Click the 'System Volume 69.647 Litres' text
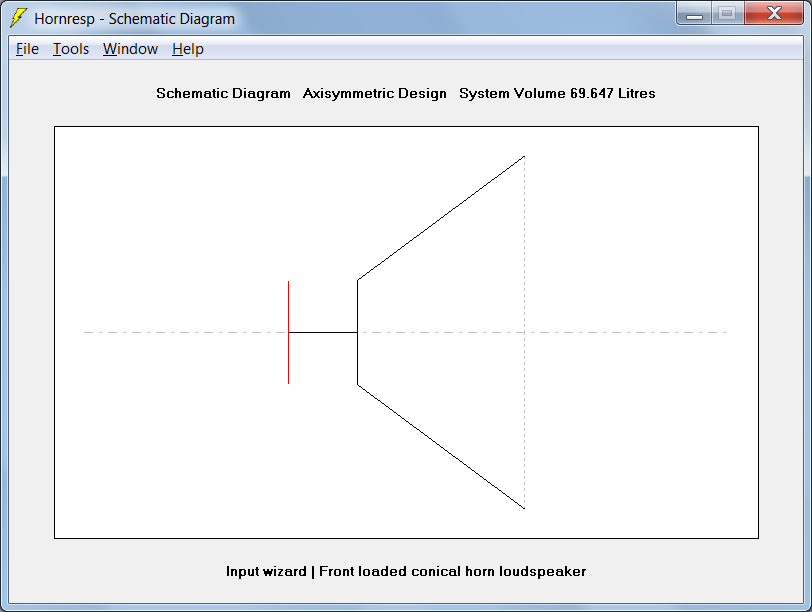The width and height of the screenshot is (812, 612). [x=557, y=93]
